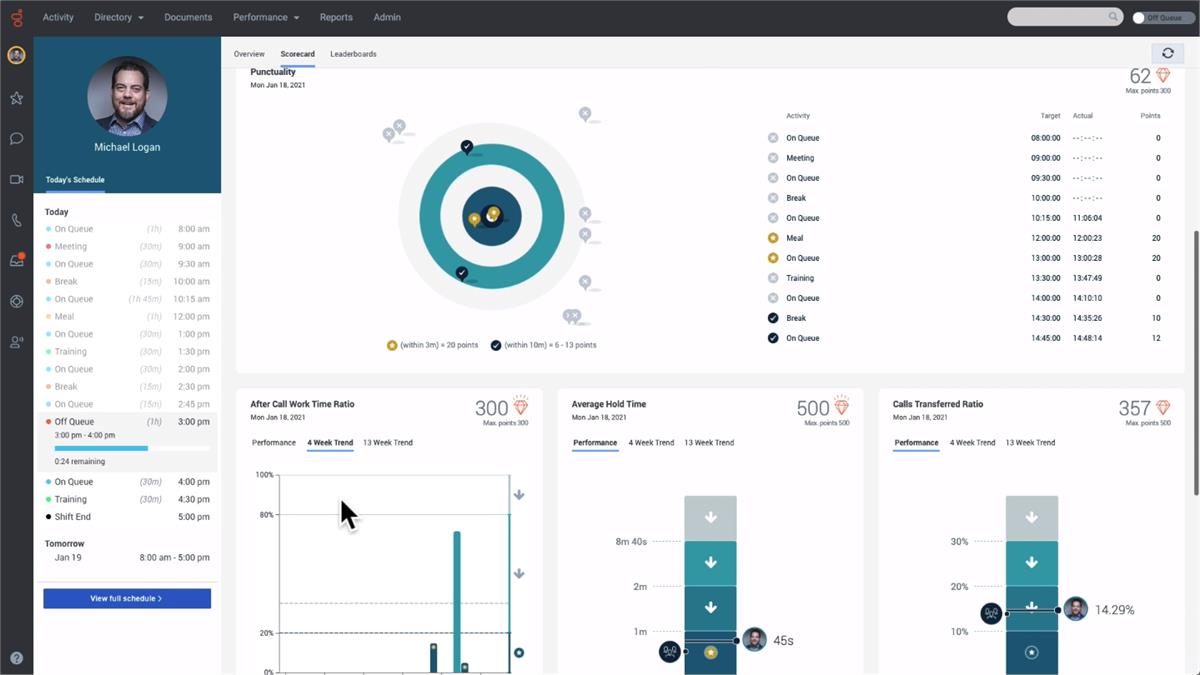Click the 12:00:23 actual time cell
Viewport: 1200px width, 675px height.
[1087, 238]
